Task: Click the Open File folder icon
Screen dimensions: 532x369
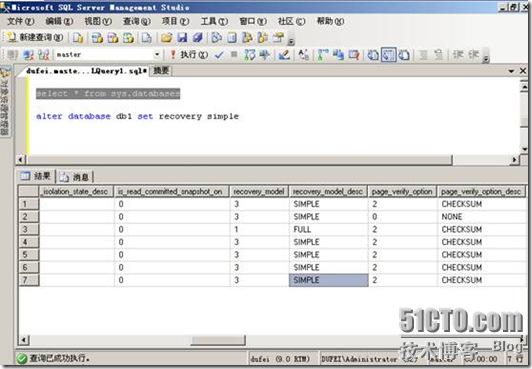Action: click(x=167, y=38)
